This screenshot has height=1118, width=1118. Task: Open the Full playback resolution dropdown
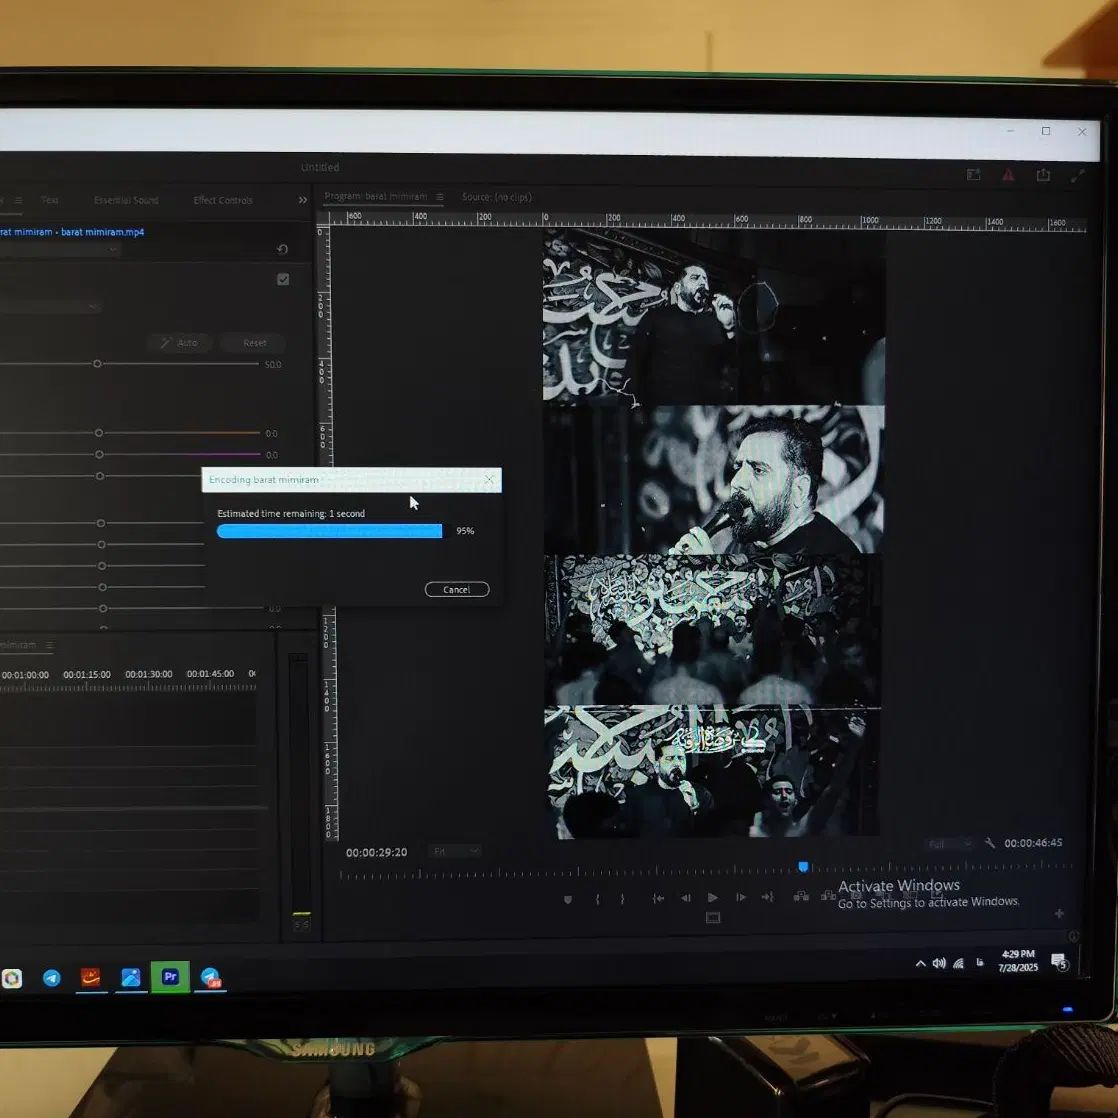(949, 844)
